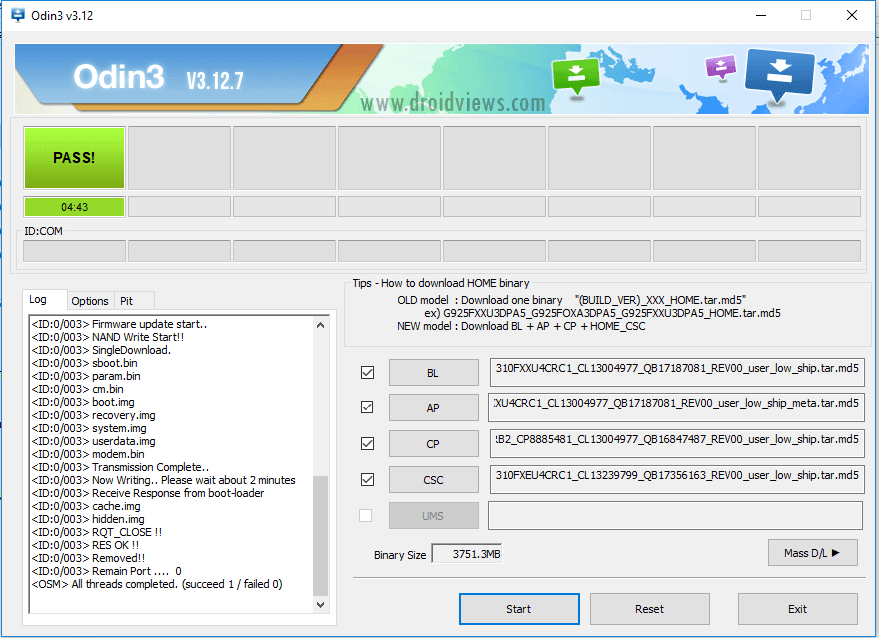Click 'Firmware update start..' log line
The height and width of the screenshot is (638, 879).
tap(119, 324)
